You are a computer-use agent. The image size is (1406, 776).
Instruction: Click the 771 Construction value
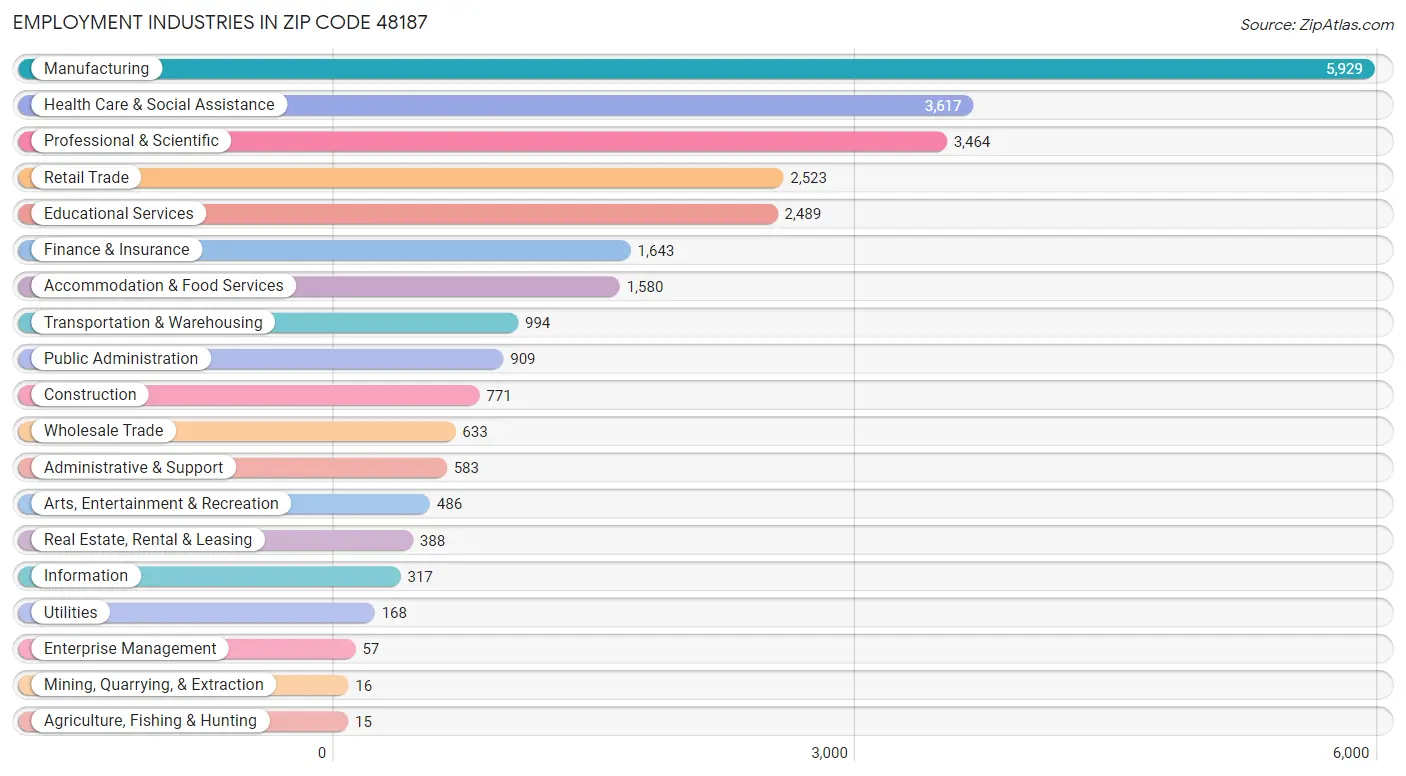499,396
